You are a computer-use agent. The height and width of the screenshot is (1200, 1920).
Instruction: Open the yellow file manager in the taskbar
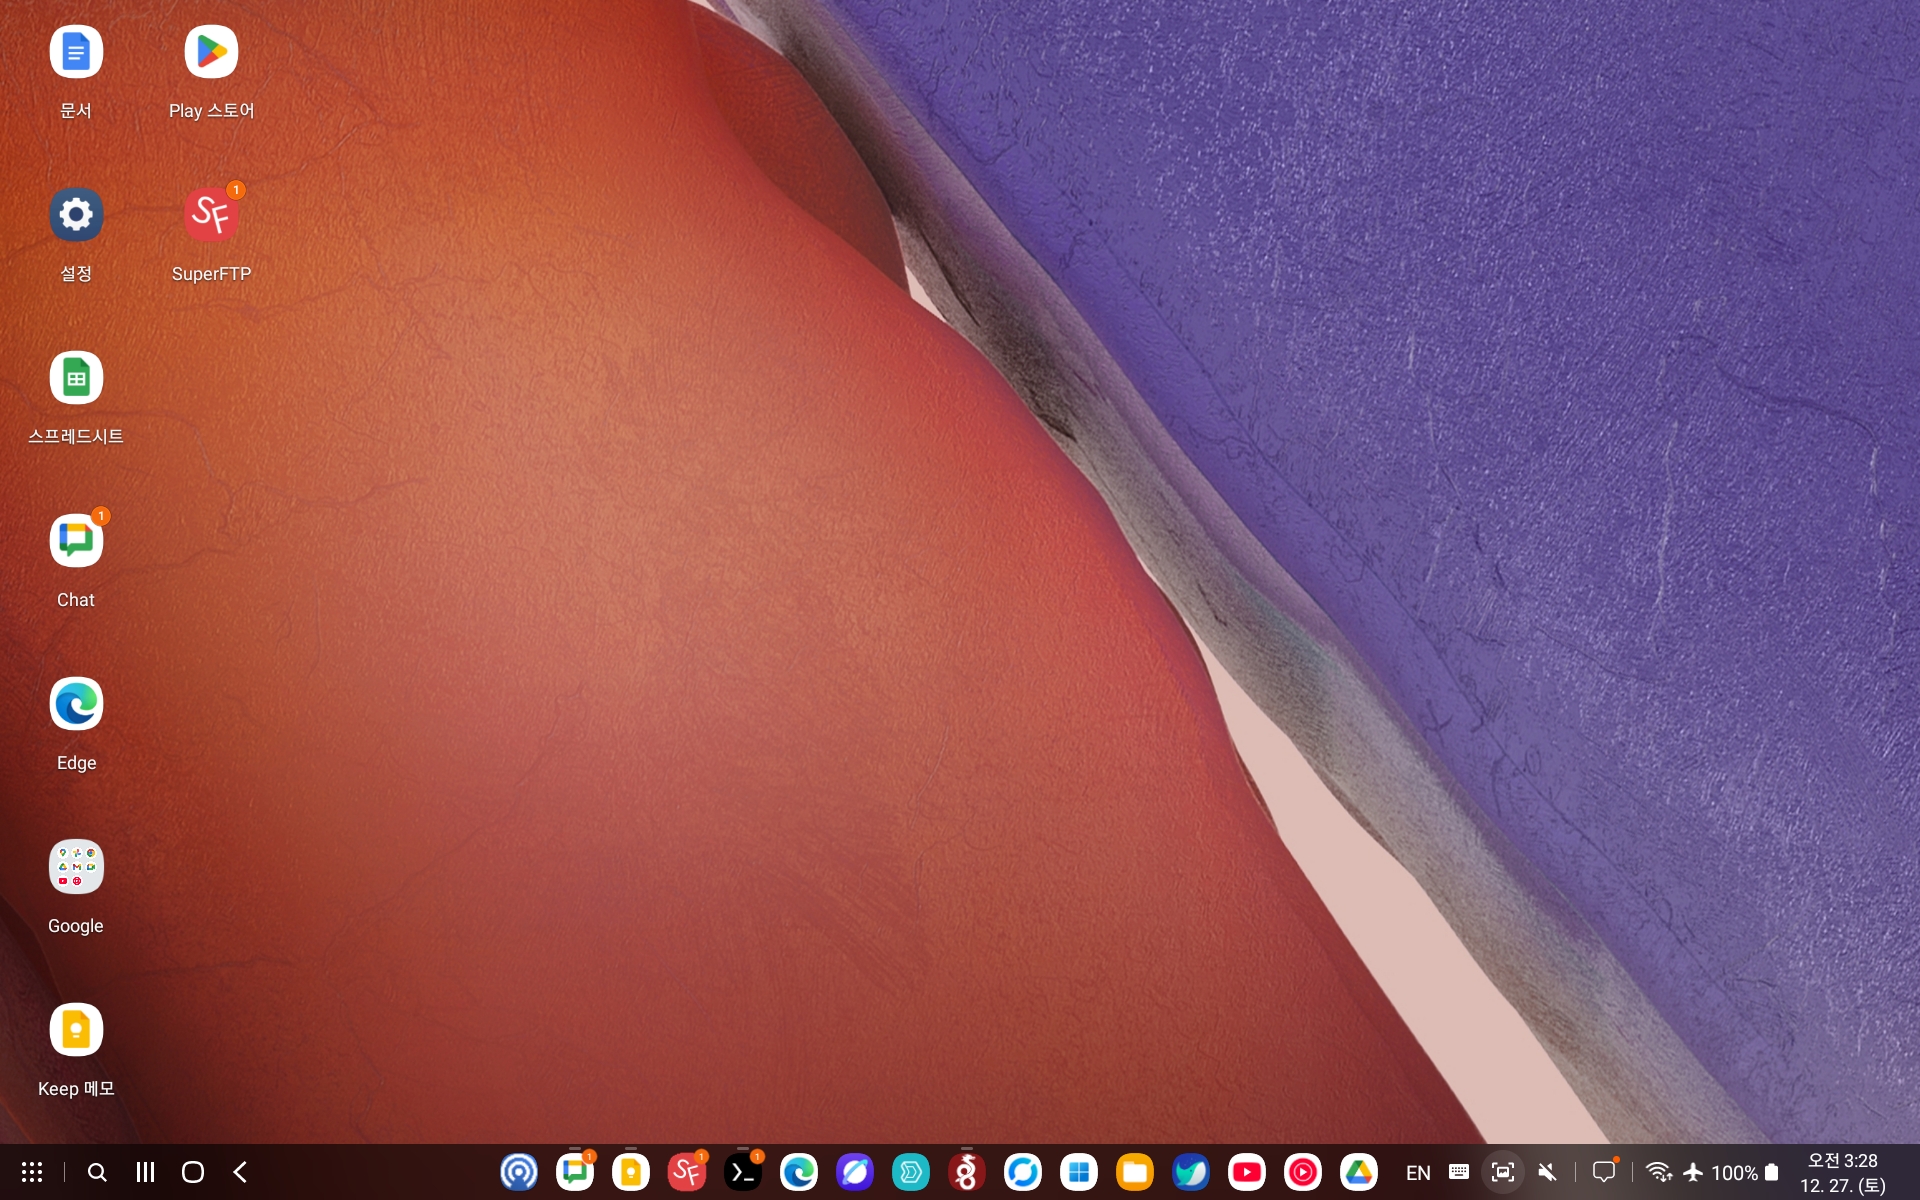(x=1134, y=1172)
